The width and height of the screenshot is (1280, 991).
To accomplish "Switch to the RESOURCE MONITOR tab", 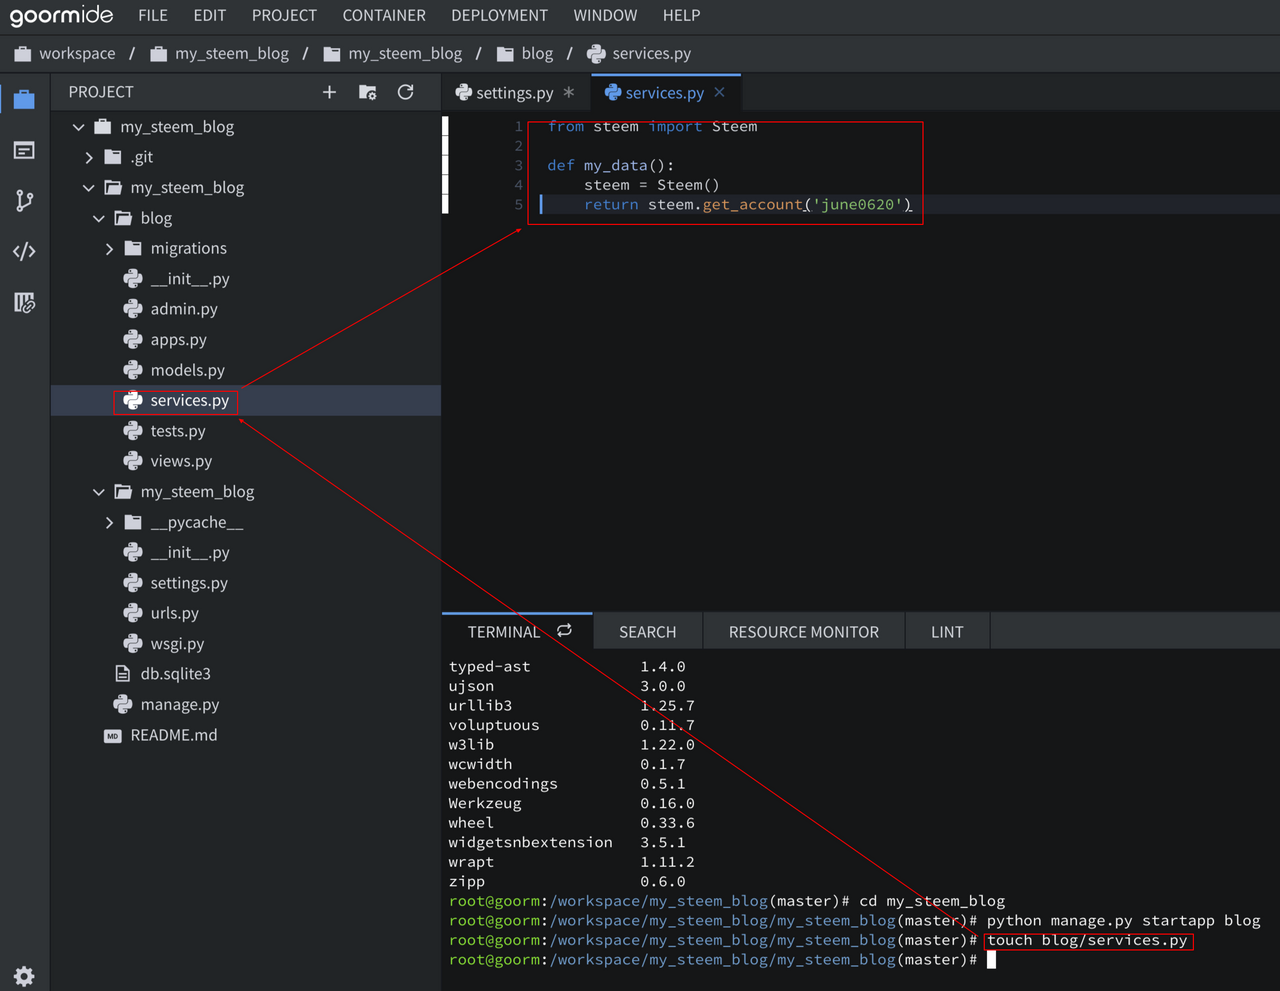I will point(803,632).
